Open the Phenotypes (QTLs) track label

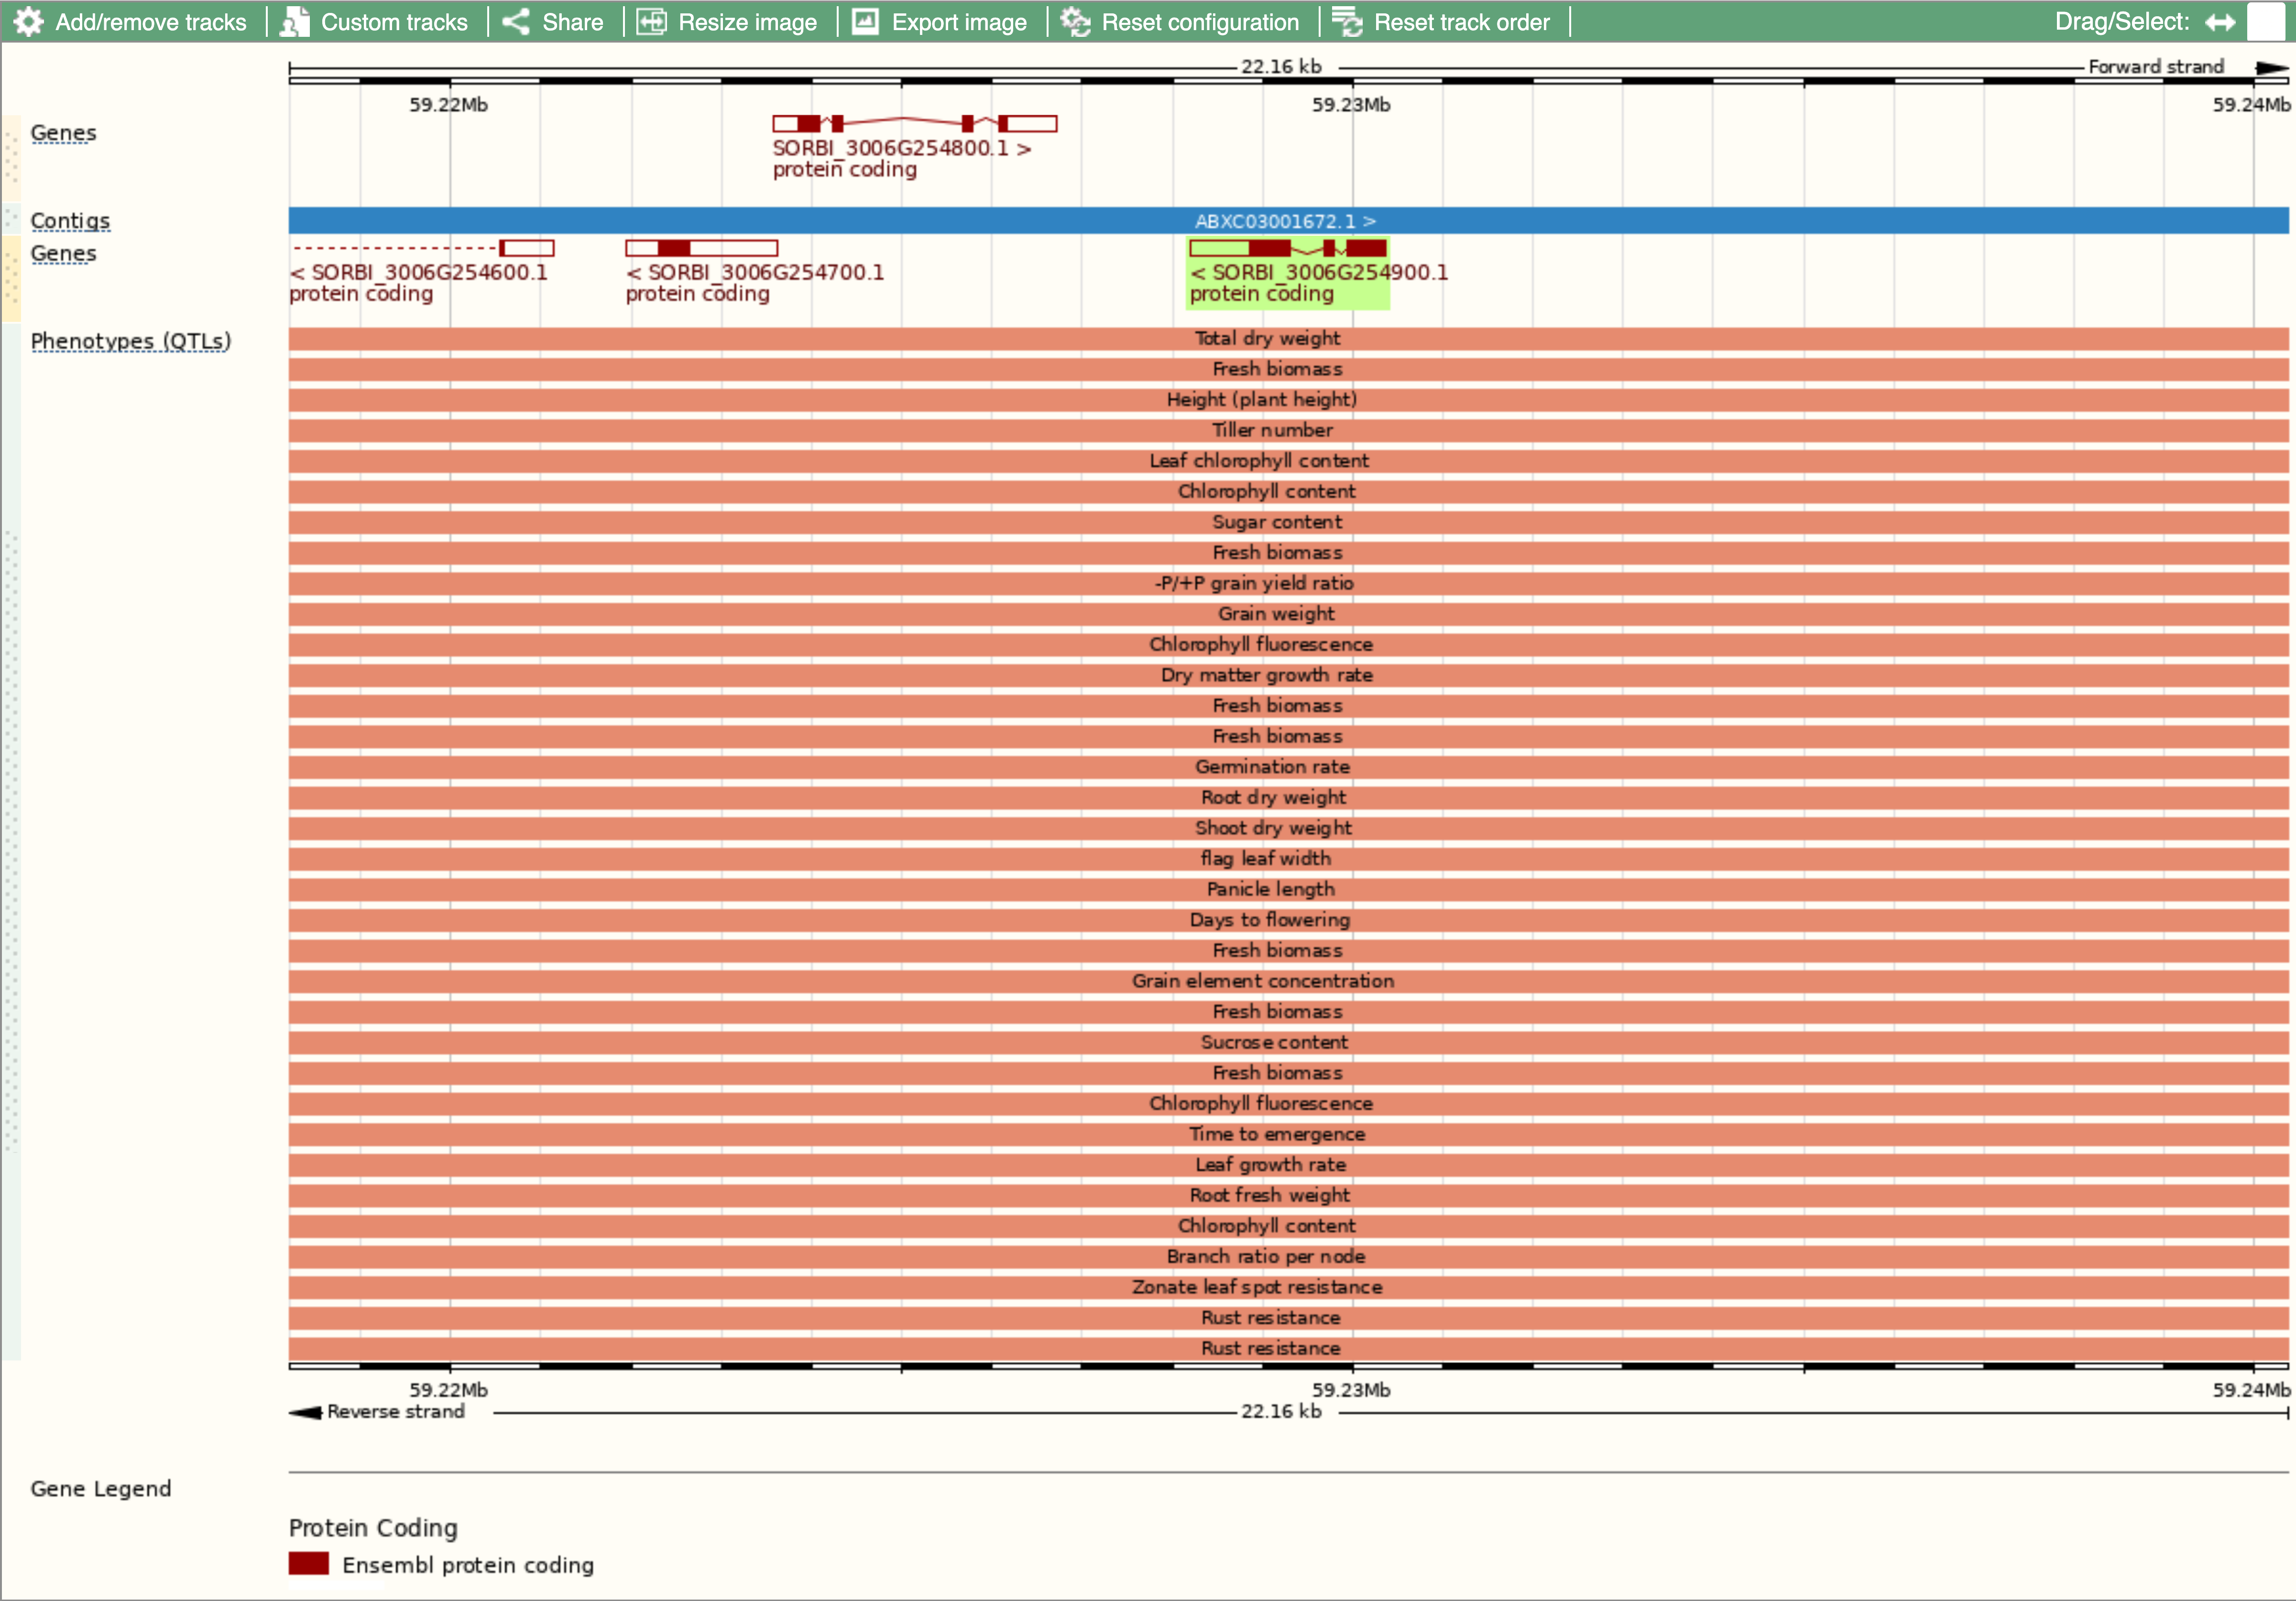click(131, 341)
